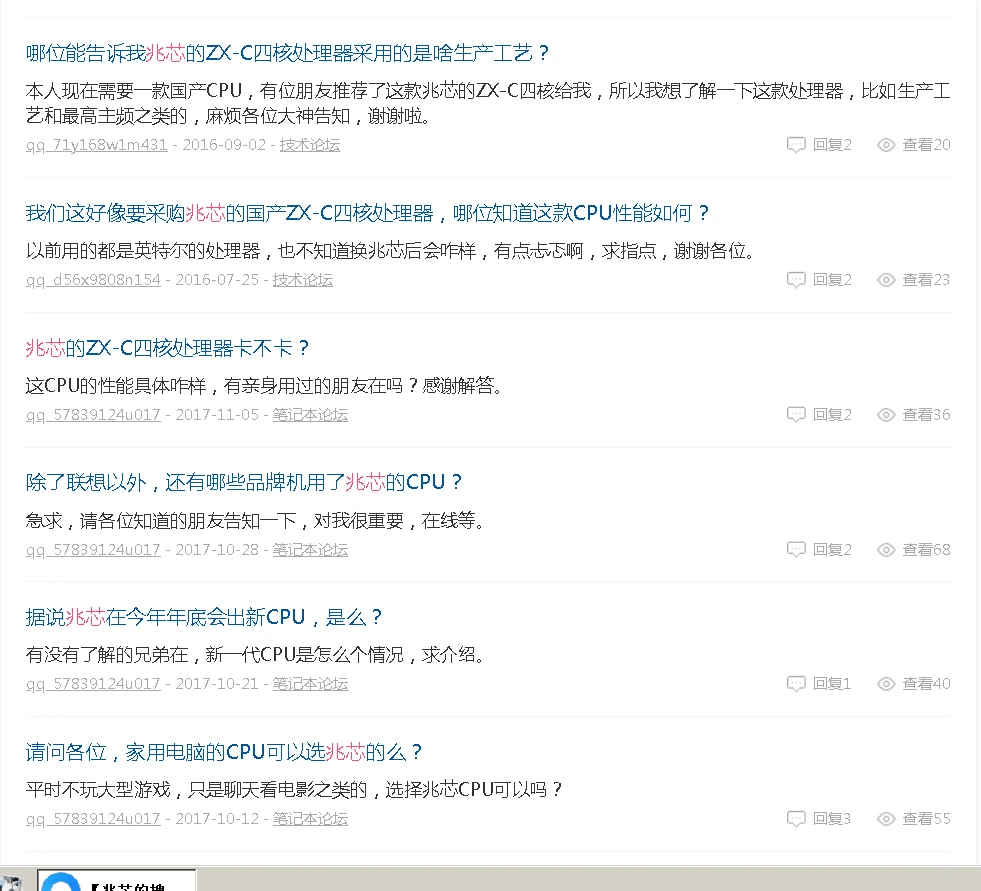
Task: Click 回复3 on the 2017-10-12 post
Action: [831, 819]
